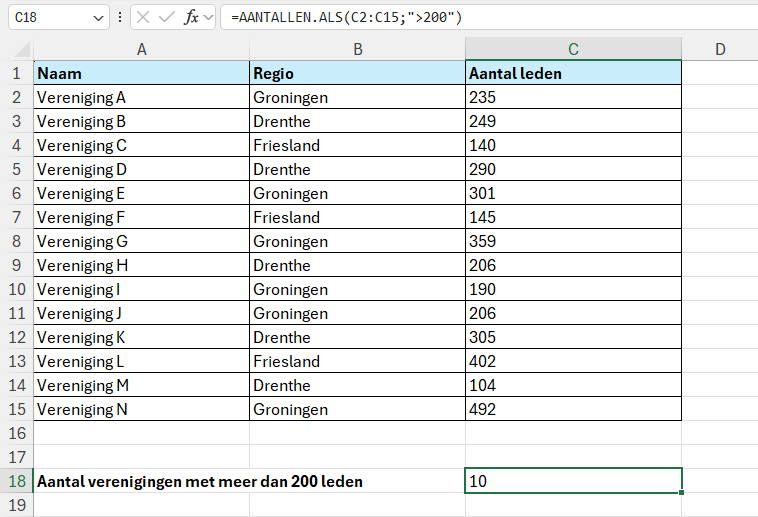Image resolution: width=758 pixels, height=517 pixels.
Task: Open the Name Box dropdown arrow
Action: point(97,18)
